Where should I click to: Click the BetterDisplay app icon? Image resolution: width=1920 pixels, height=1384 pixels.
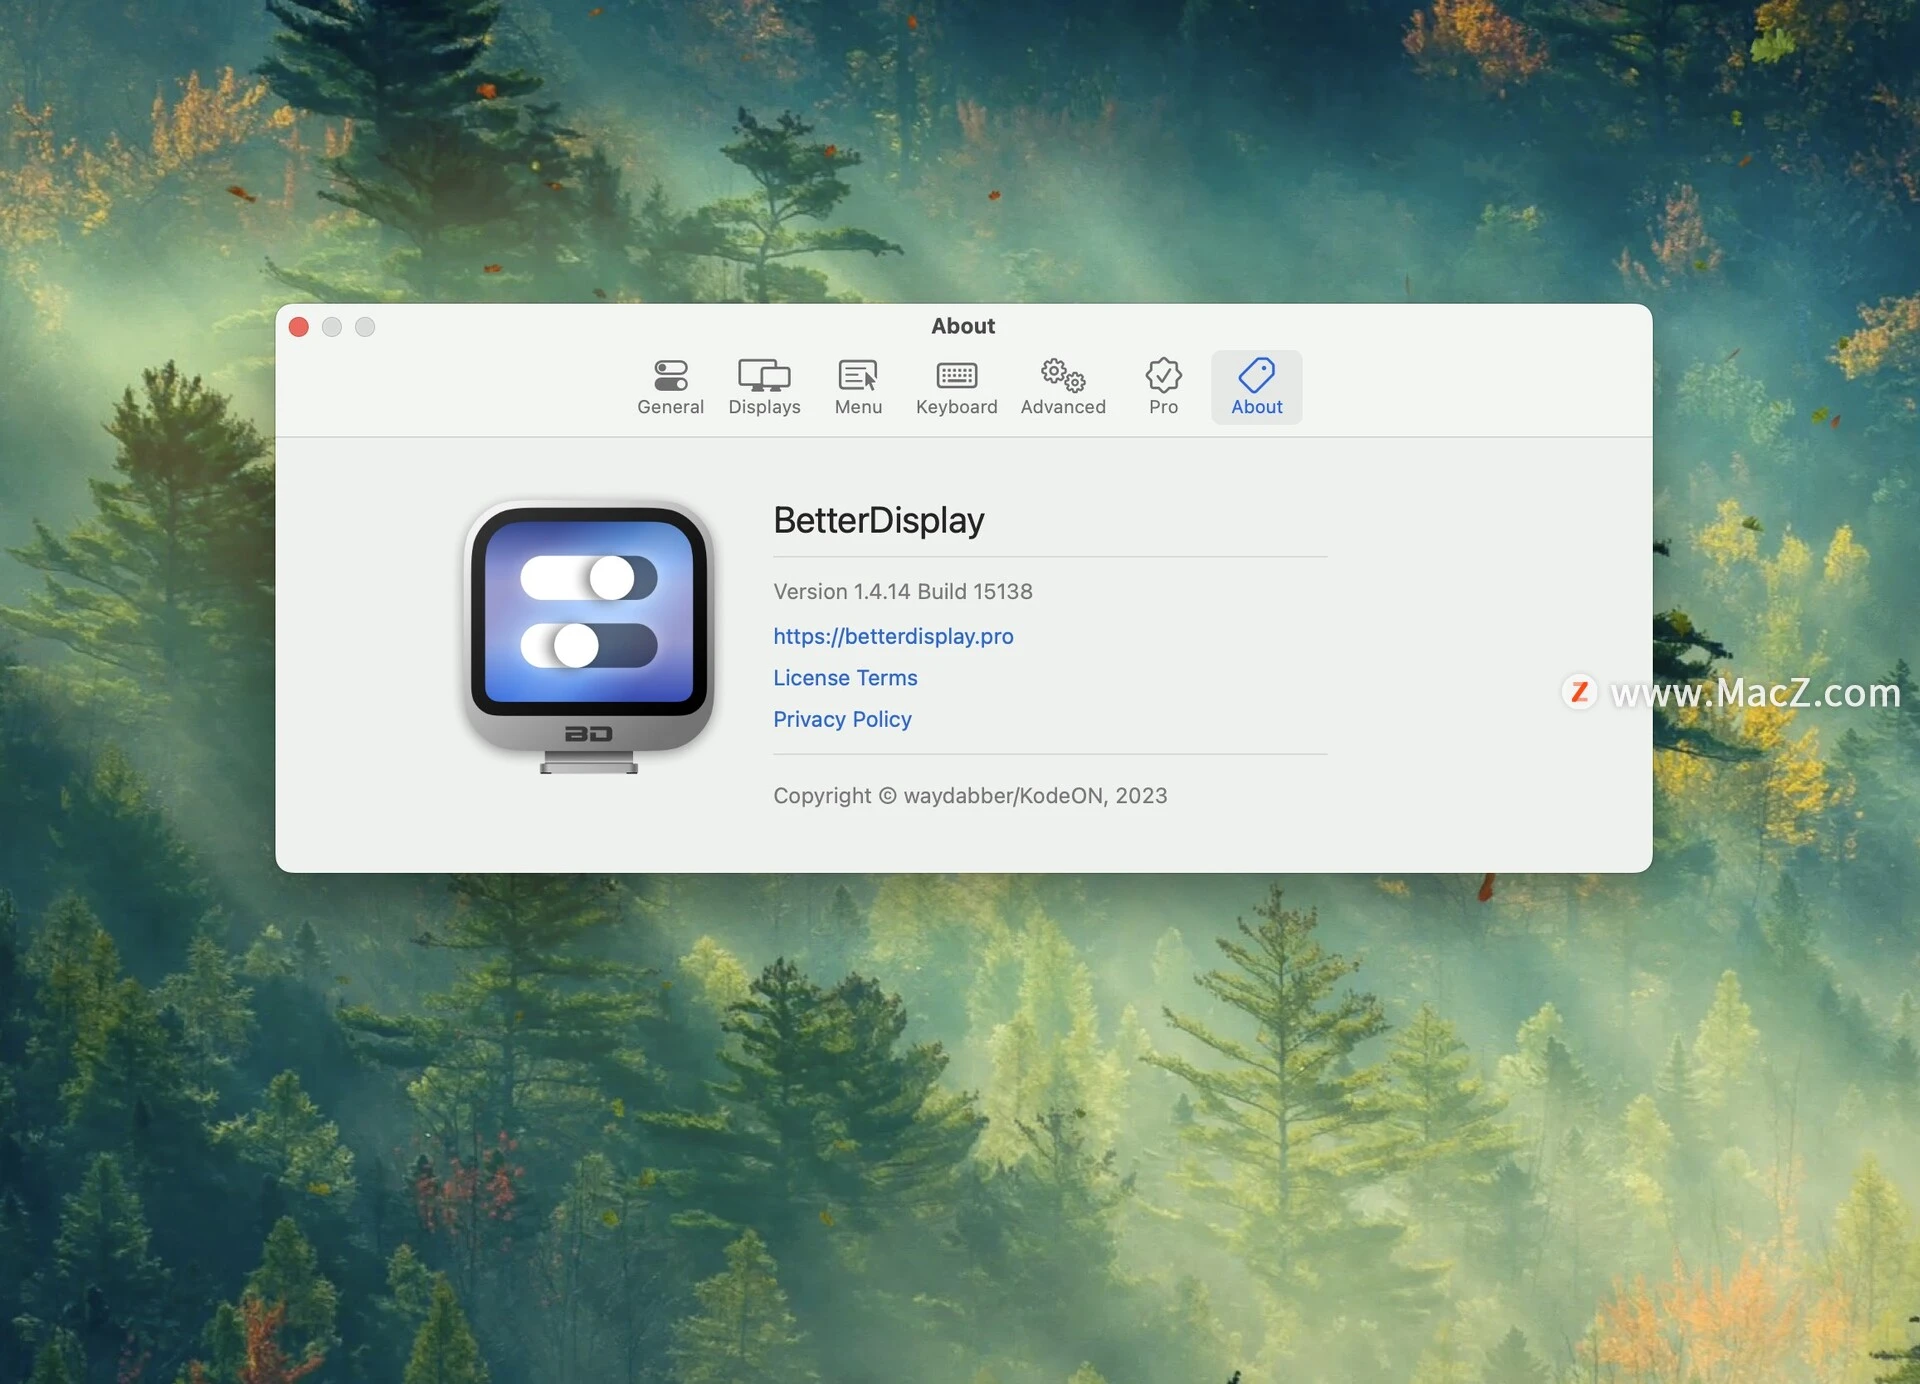[589, 636]
